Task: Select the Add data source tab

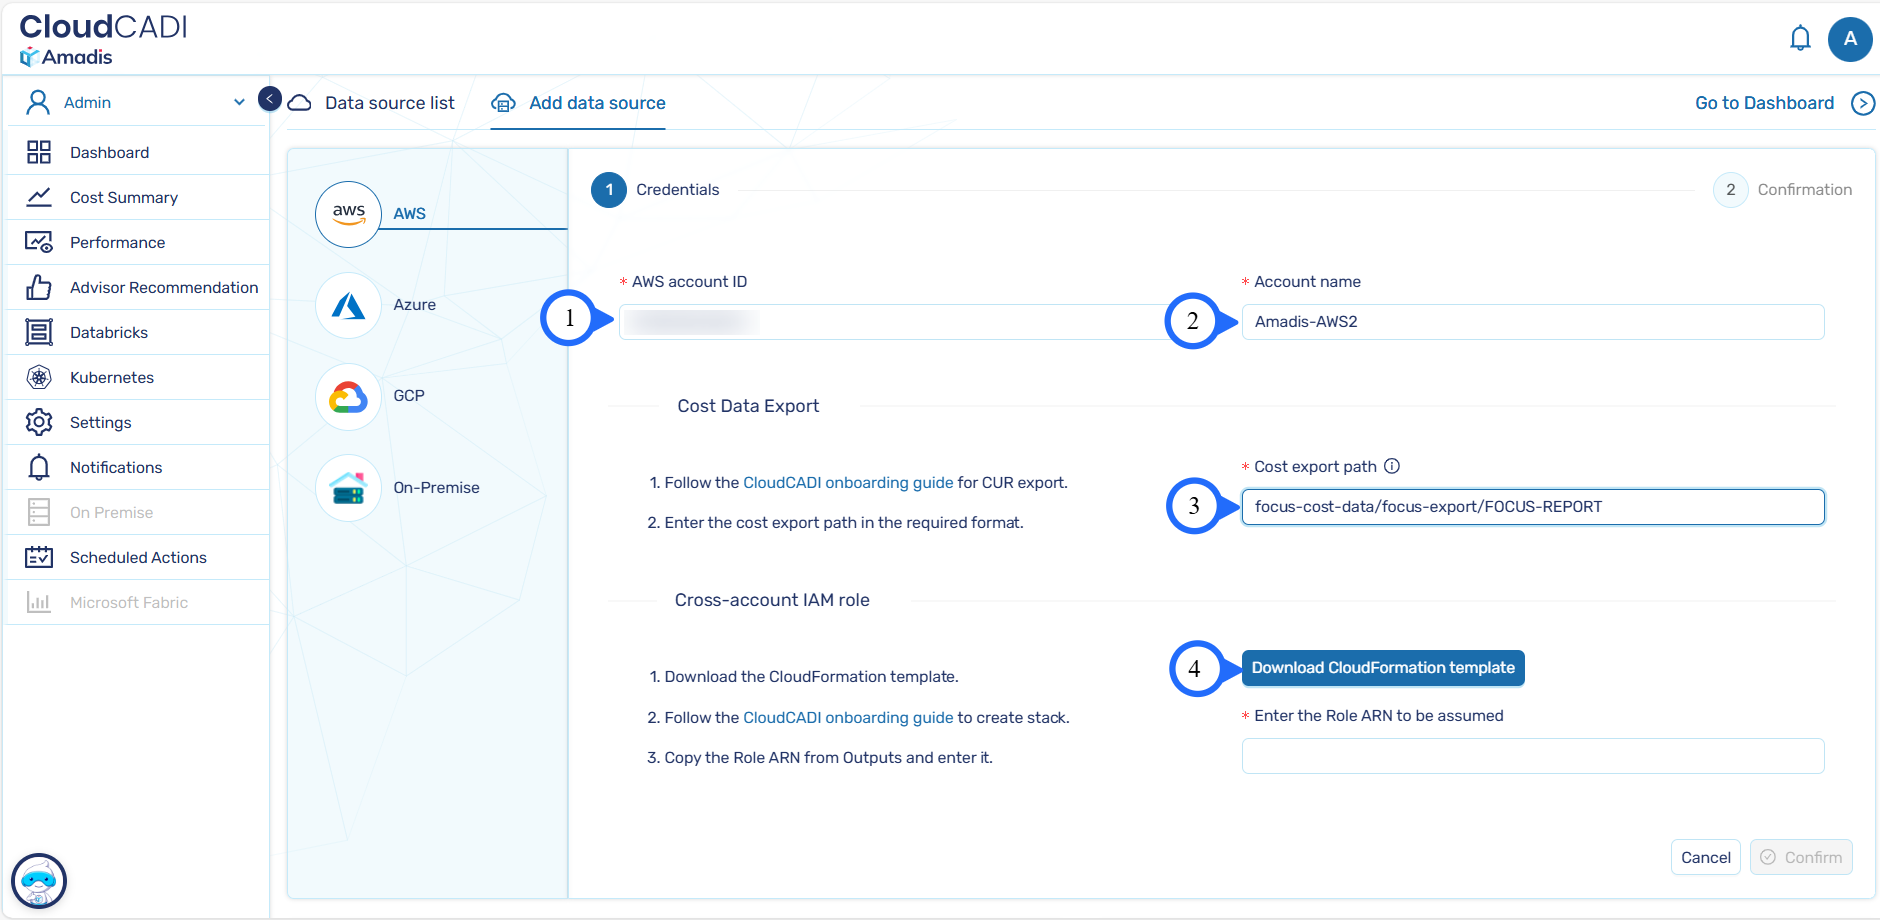Action: point(597,103)
